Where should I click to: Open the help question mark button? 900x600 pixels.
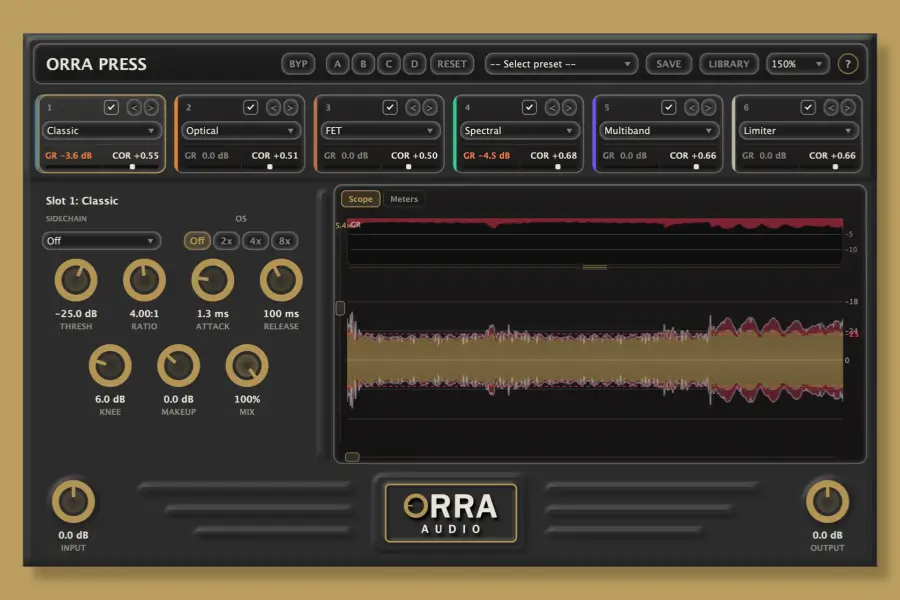pos(847,64)
